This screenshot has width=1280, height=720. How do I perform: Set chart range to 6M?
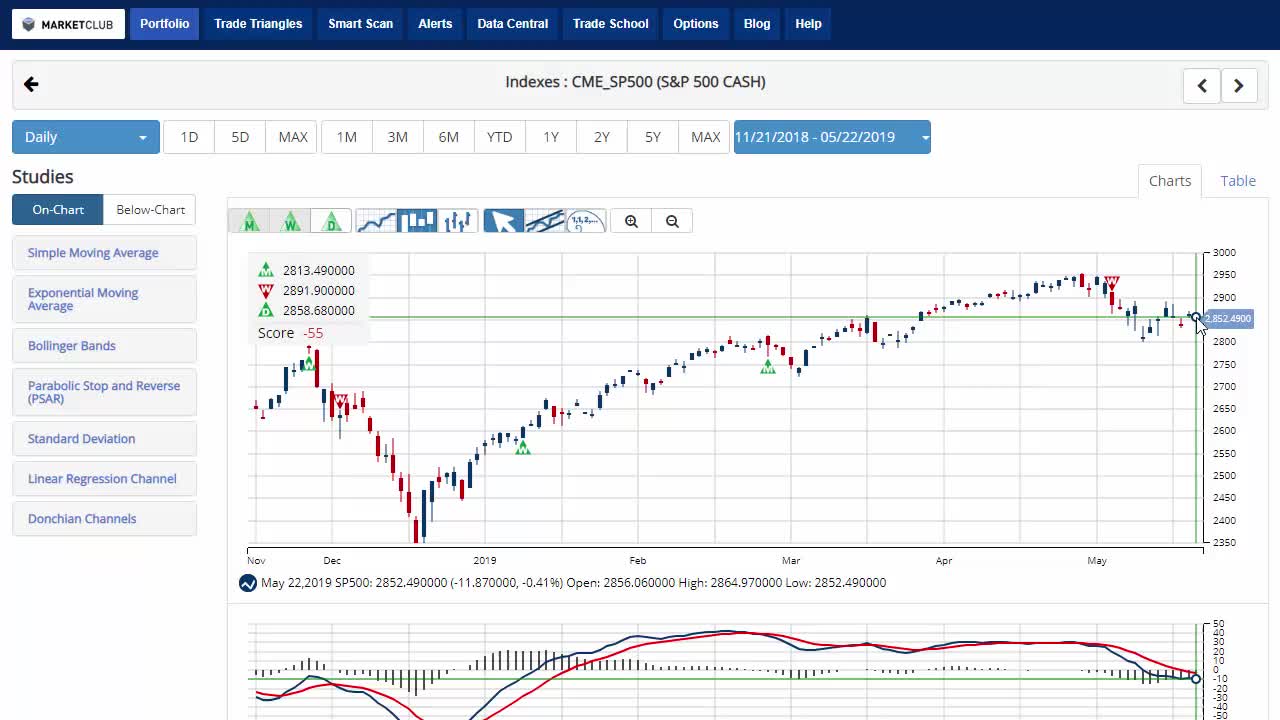[449, 137]
